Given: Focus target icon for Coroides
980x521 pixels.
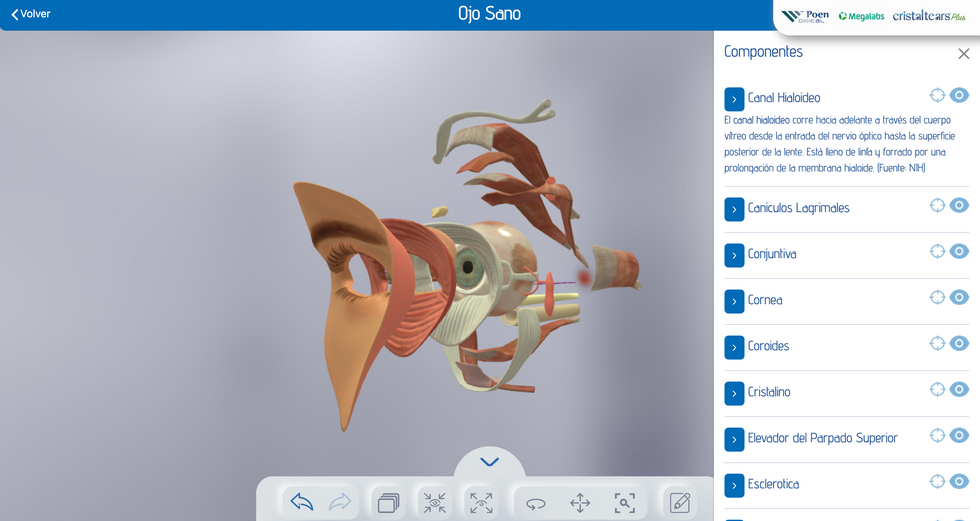Looking at the screenshot, I should 937,343.
